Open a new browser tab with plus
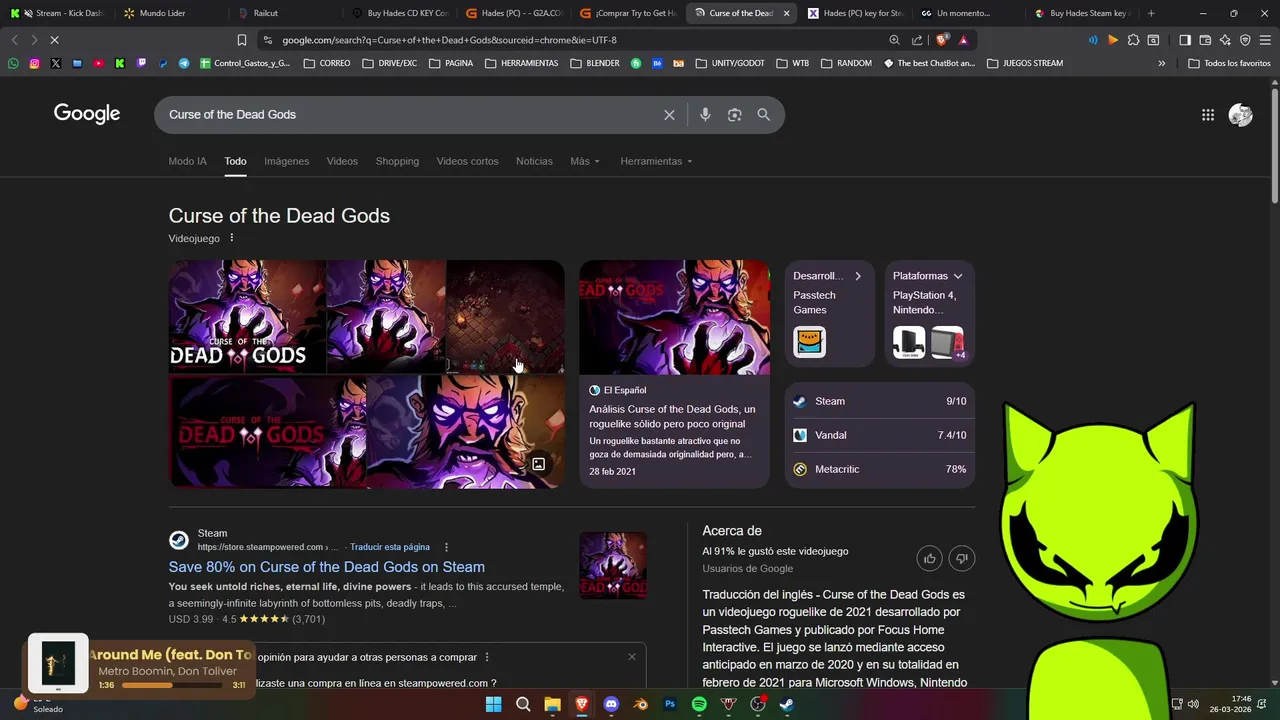1280x720 pixels. pos(1151,13)
